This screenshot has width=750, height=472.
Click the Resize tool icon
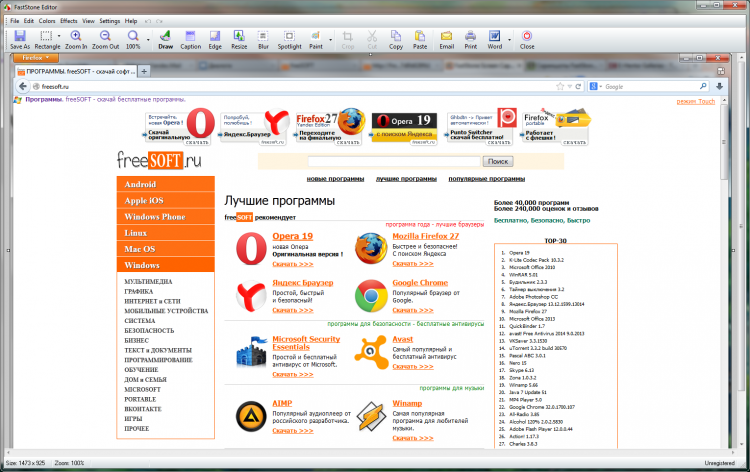click(239, 40)
